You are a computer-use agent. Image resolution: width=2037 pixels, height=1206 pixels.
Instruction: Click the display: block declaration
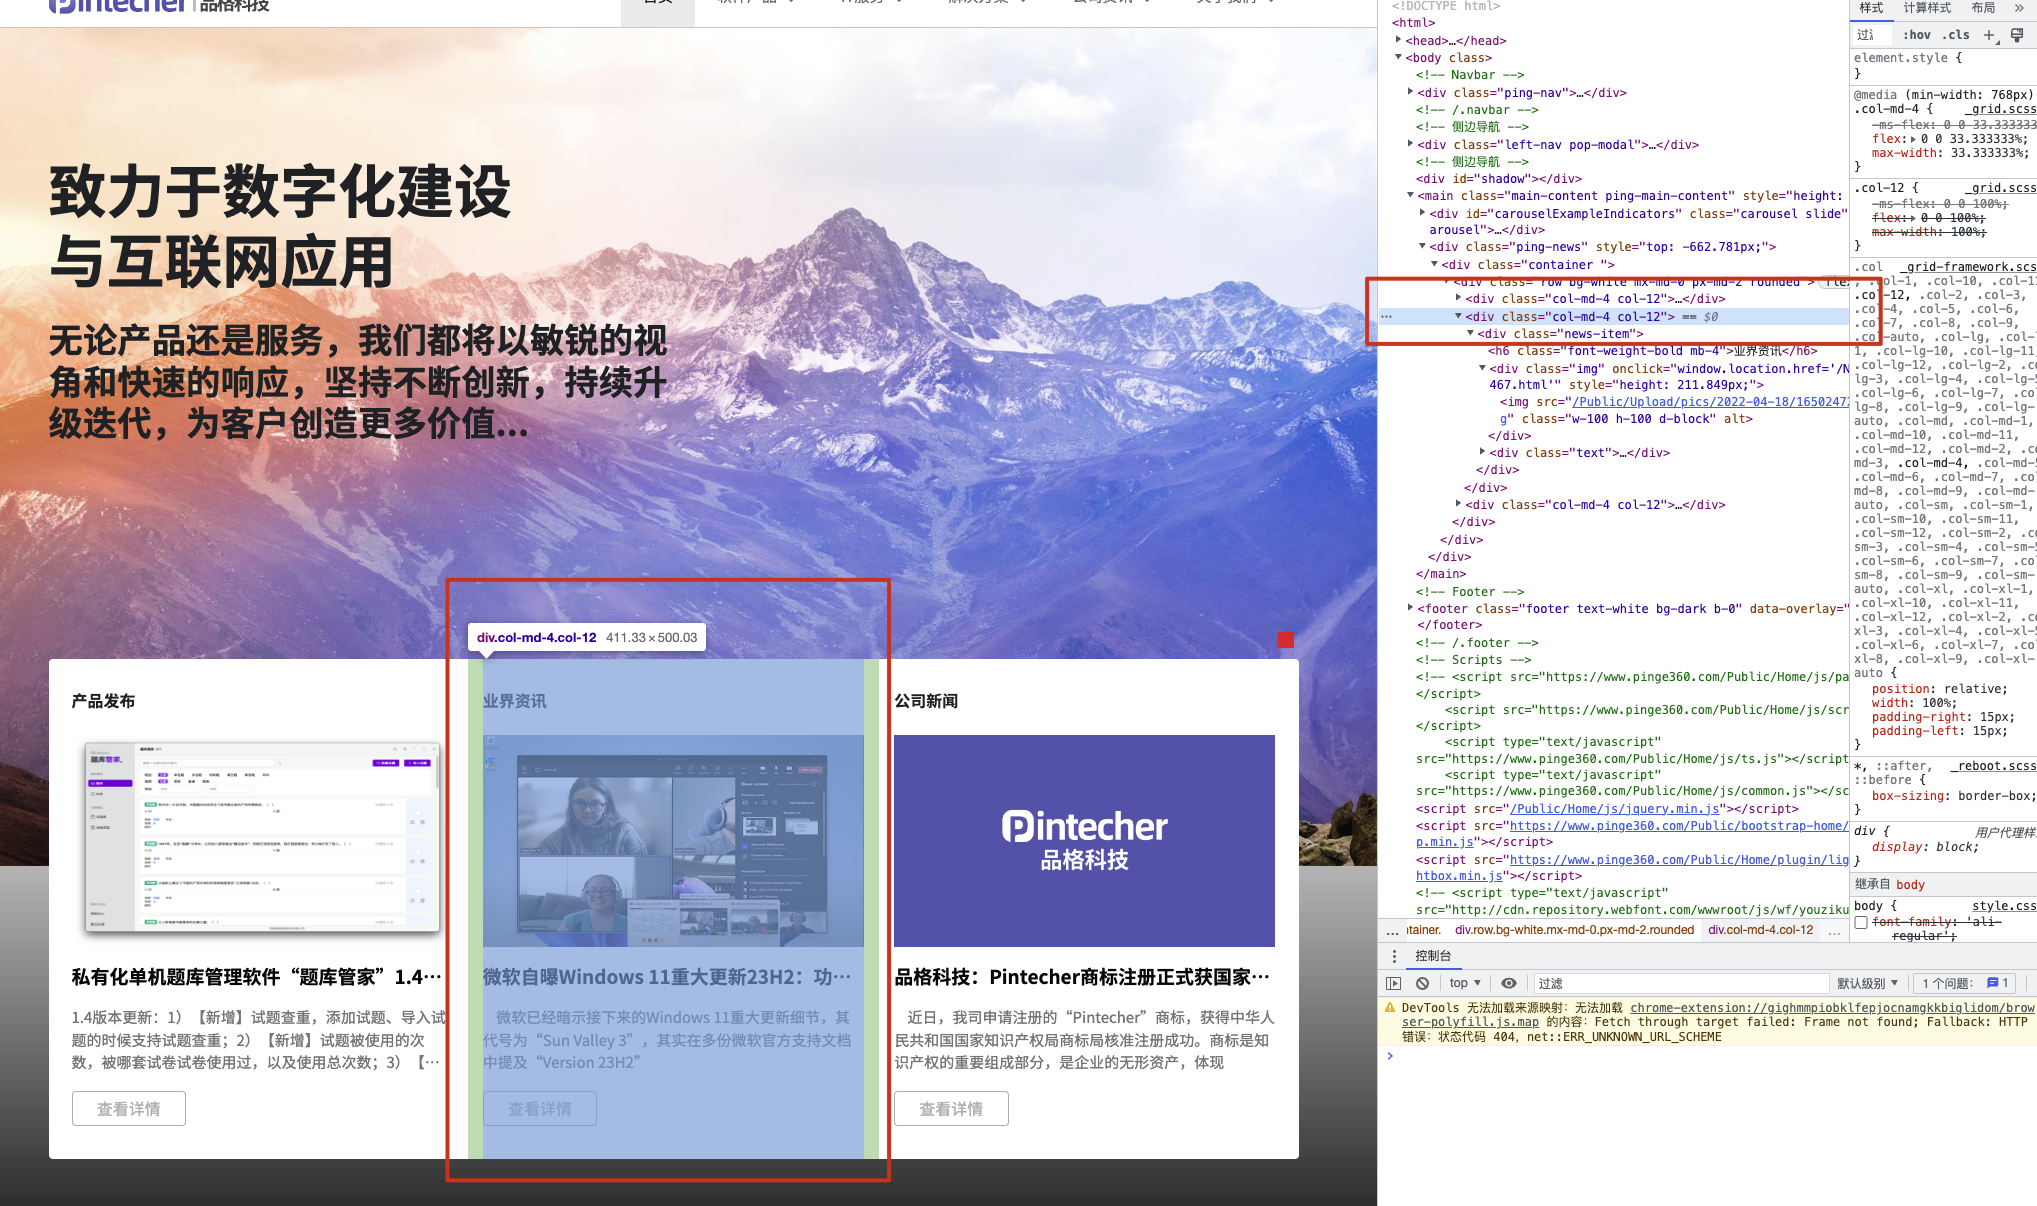(1925, 847)
